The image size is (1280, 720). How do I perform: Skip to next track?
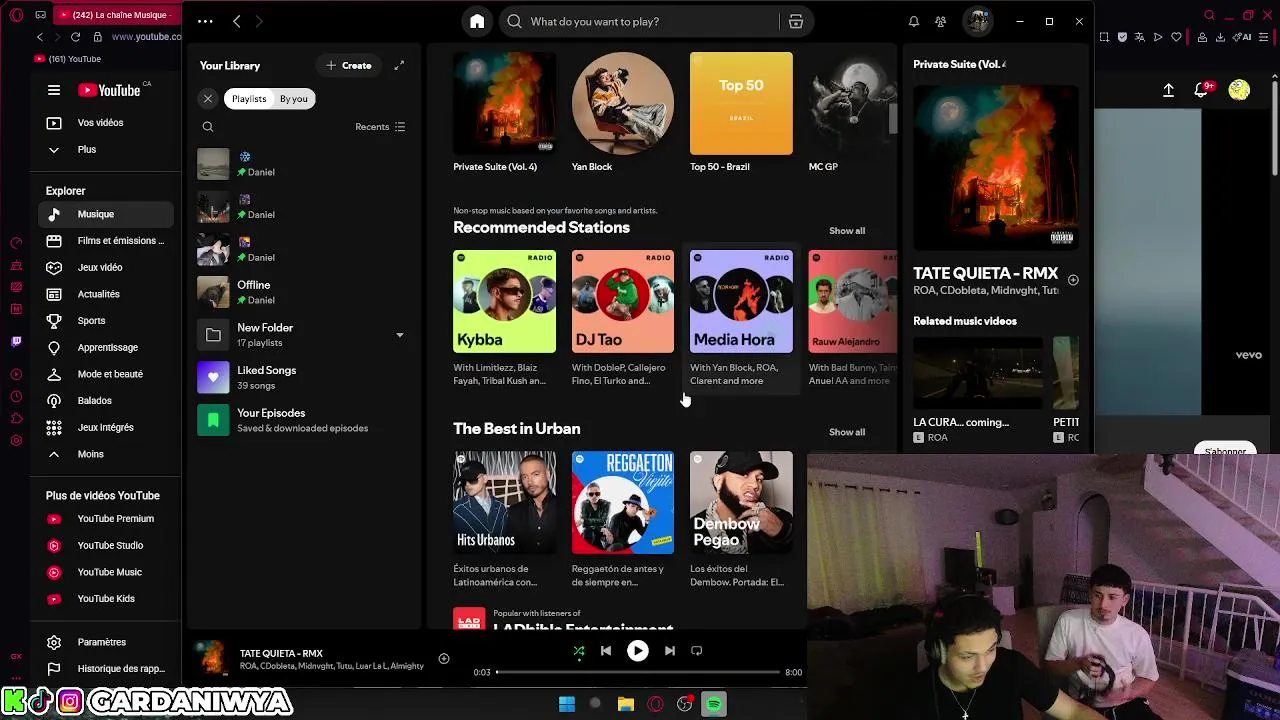670,651
